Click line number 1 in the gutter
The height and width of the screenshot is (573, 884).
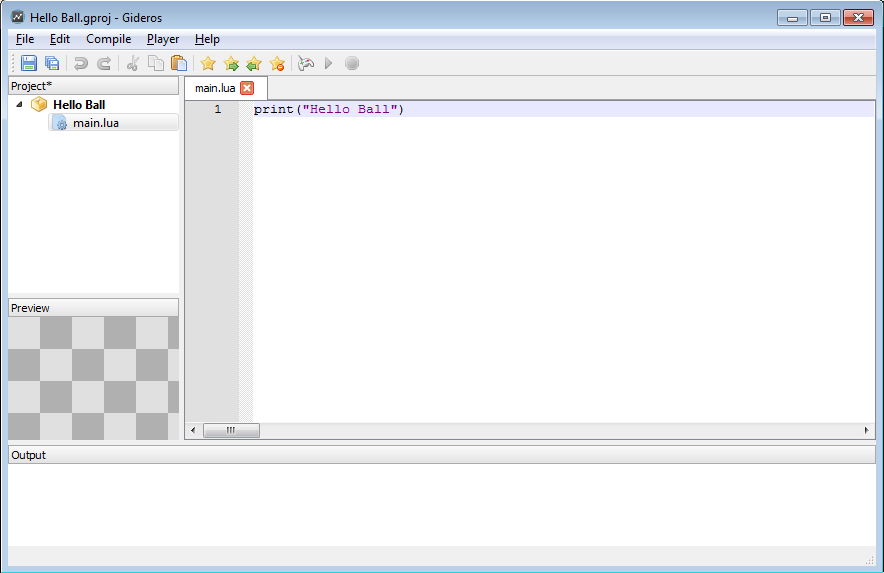[218, 109]
